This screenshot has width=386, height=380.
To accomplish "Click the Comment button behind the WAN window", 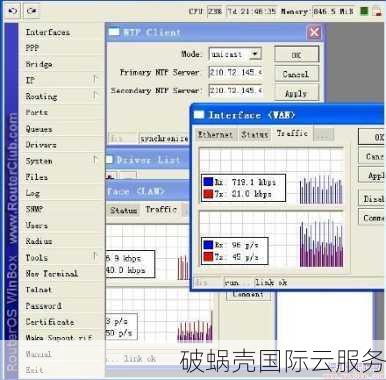I will (248, 295).
